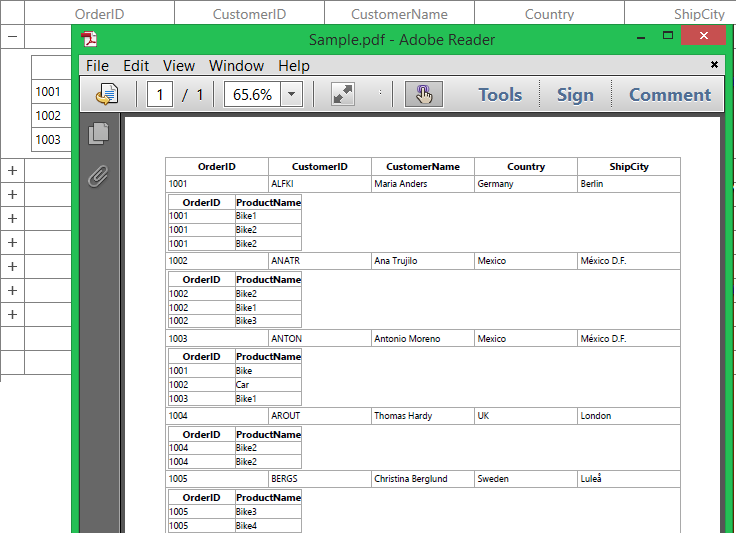Click the Ana Trujillo cell in the PDF
The width and height of the screenshot is (736, 533).
click(423, 261)
